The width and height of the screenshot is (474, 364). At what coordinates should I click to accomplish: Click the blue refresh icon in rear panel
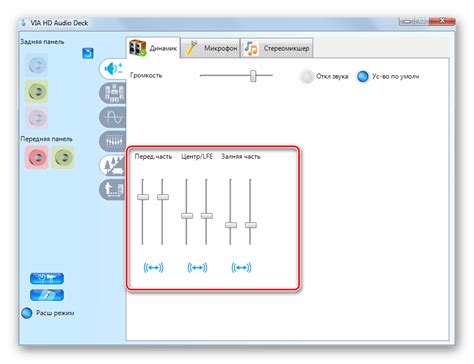[x=88, y=53]
